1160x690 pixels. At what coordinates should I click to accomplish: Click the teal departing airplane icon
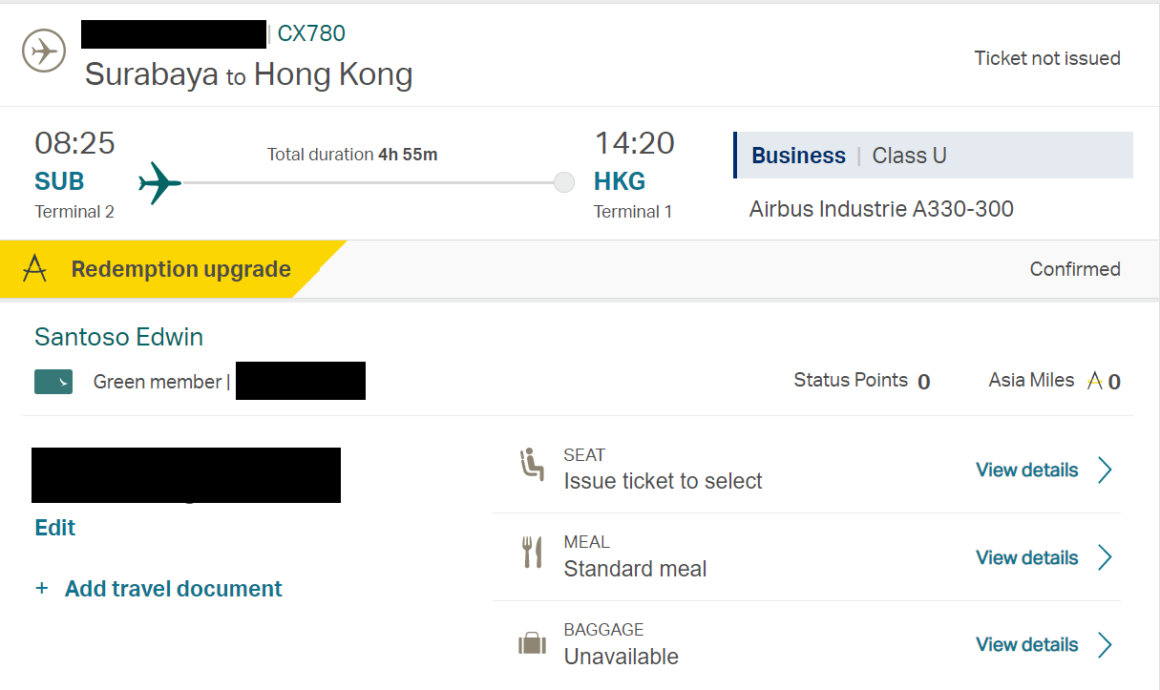pos(160,183)
